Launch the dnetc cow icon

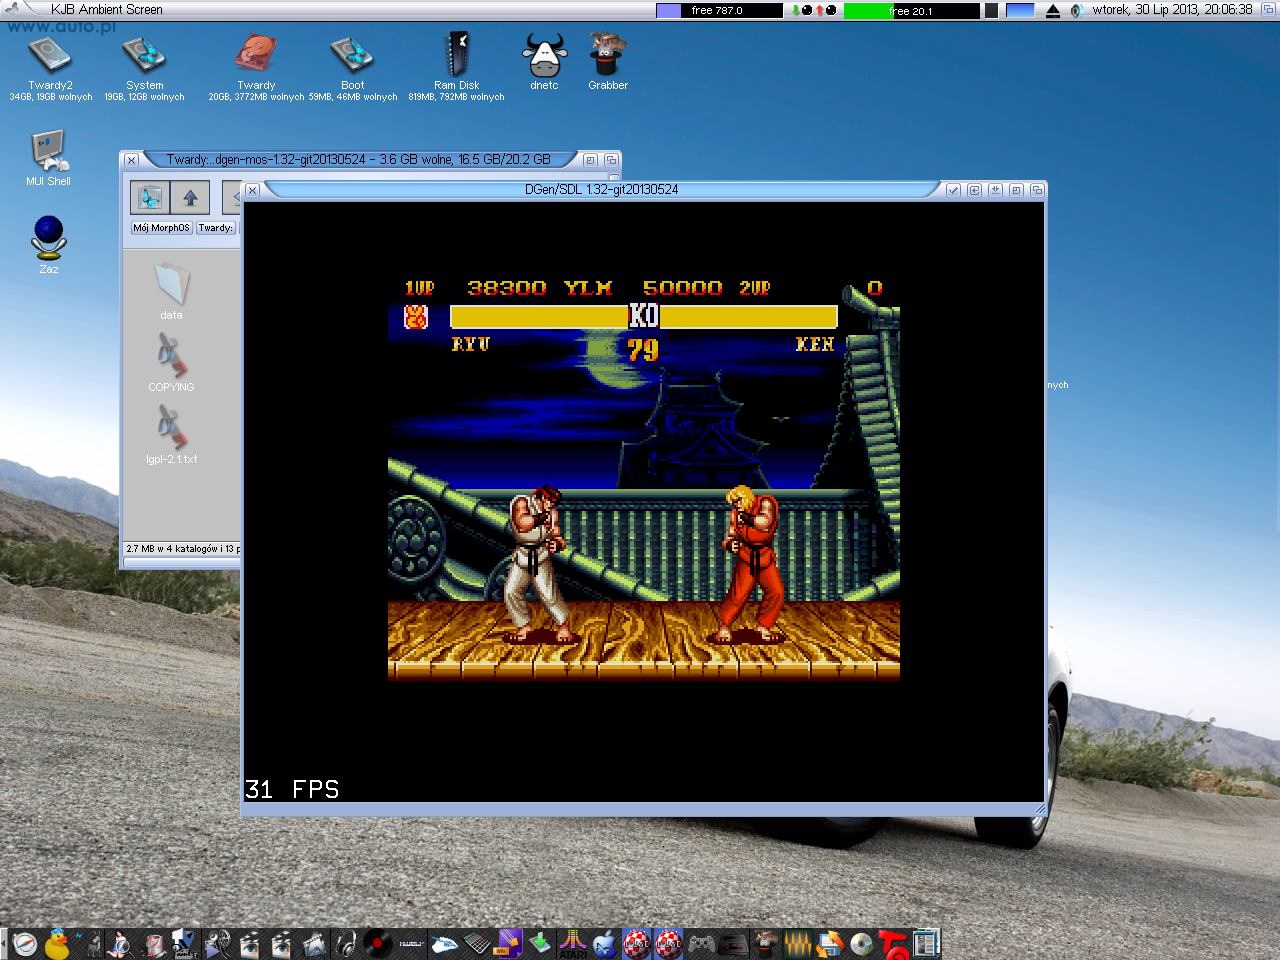[545, 55]
